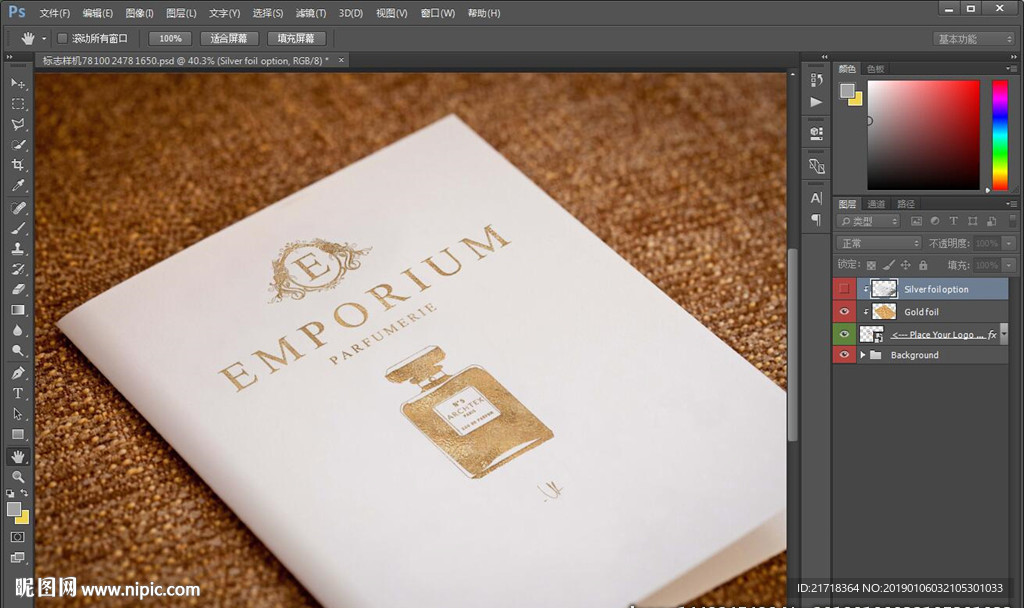Image resolution: width=1024 pixels, height=608 pixels.
Task: Open the 图层(L) menu
Action: click(181, 13)
